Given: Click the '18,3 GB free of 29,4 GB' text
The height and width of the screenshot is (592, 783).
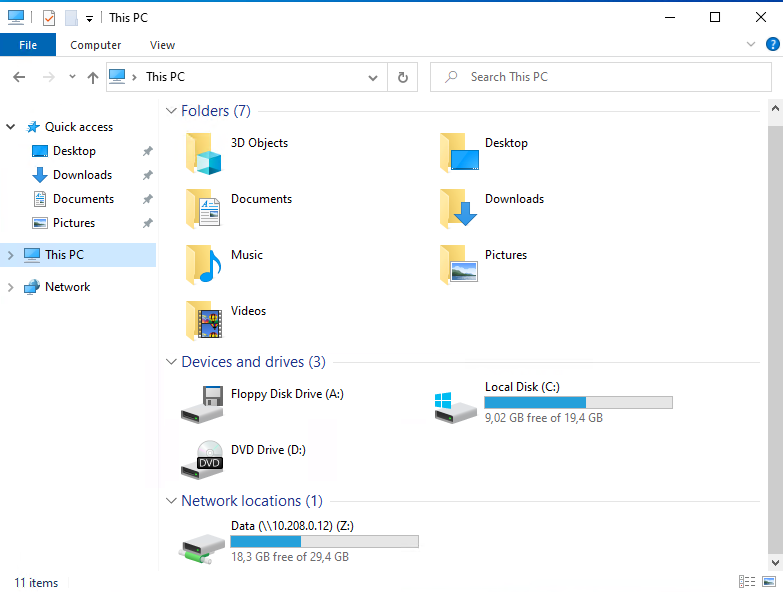Looking at the screenshot, I should 290,557.
